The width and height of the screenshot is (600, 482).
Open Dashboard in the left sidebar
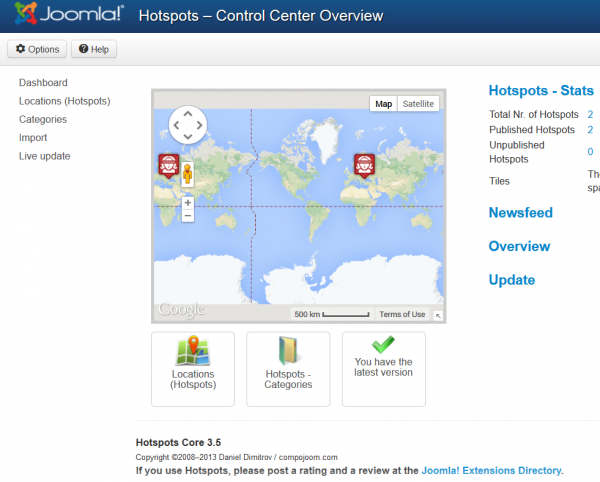tap(43, 83)
